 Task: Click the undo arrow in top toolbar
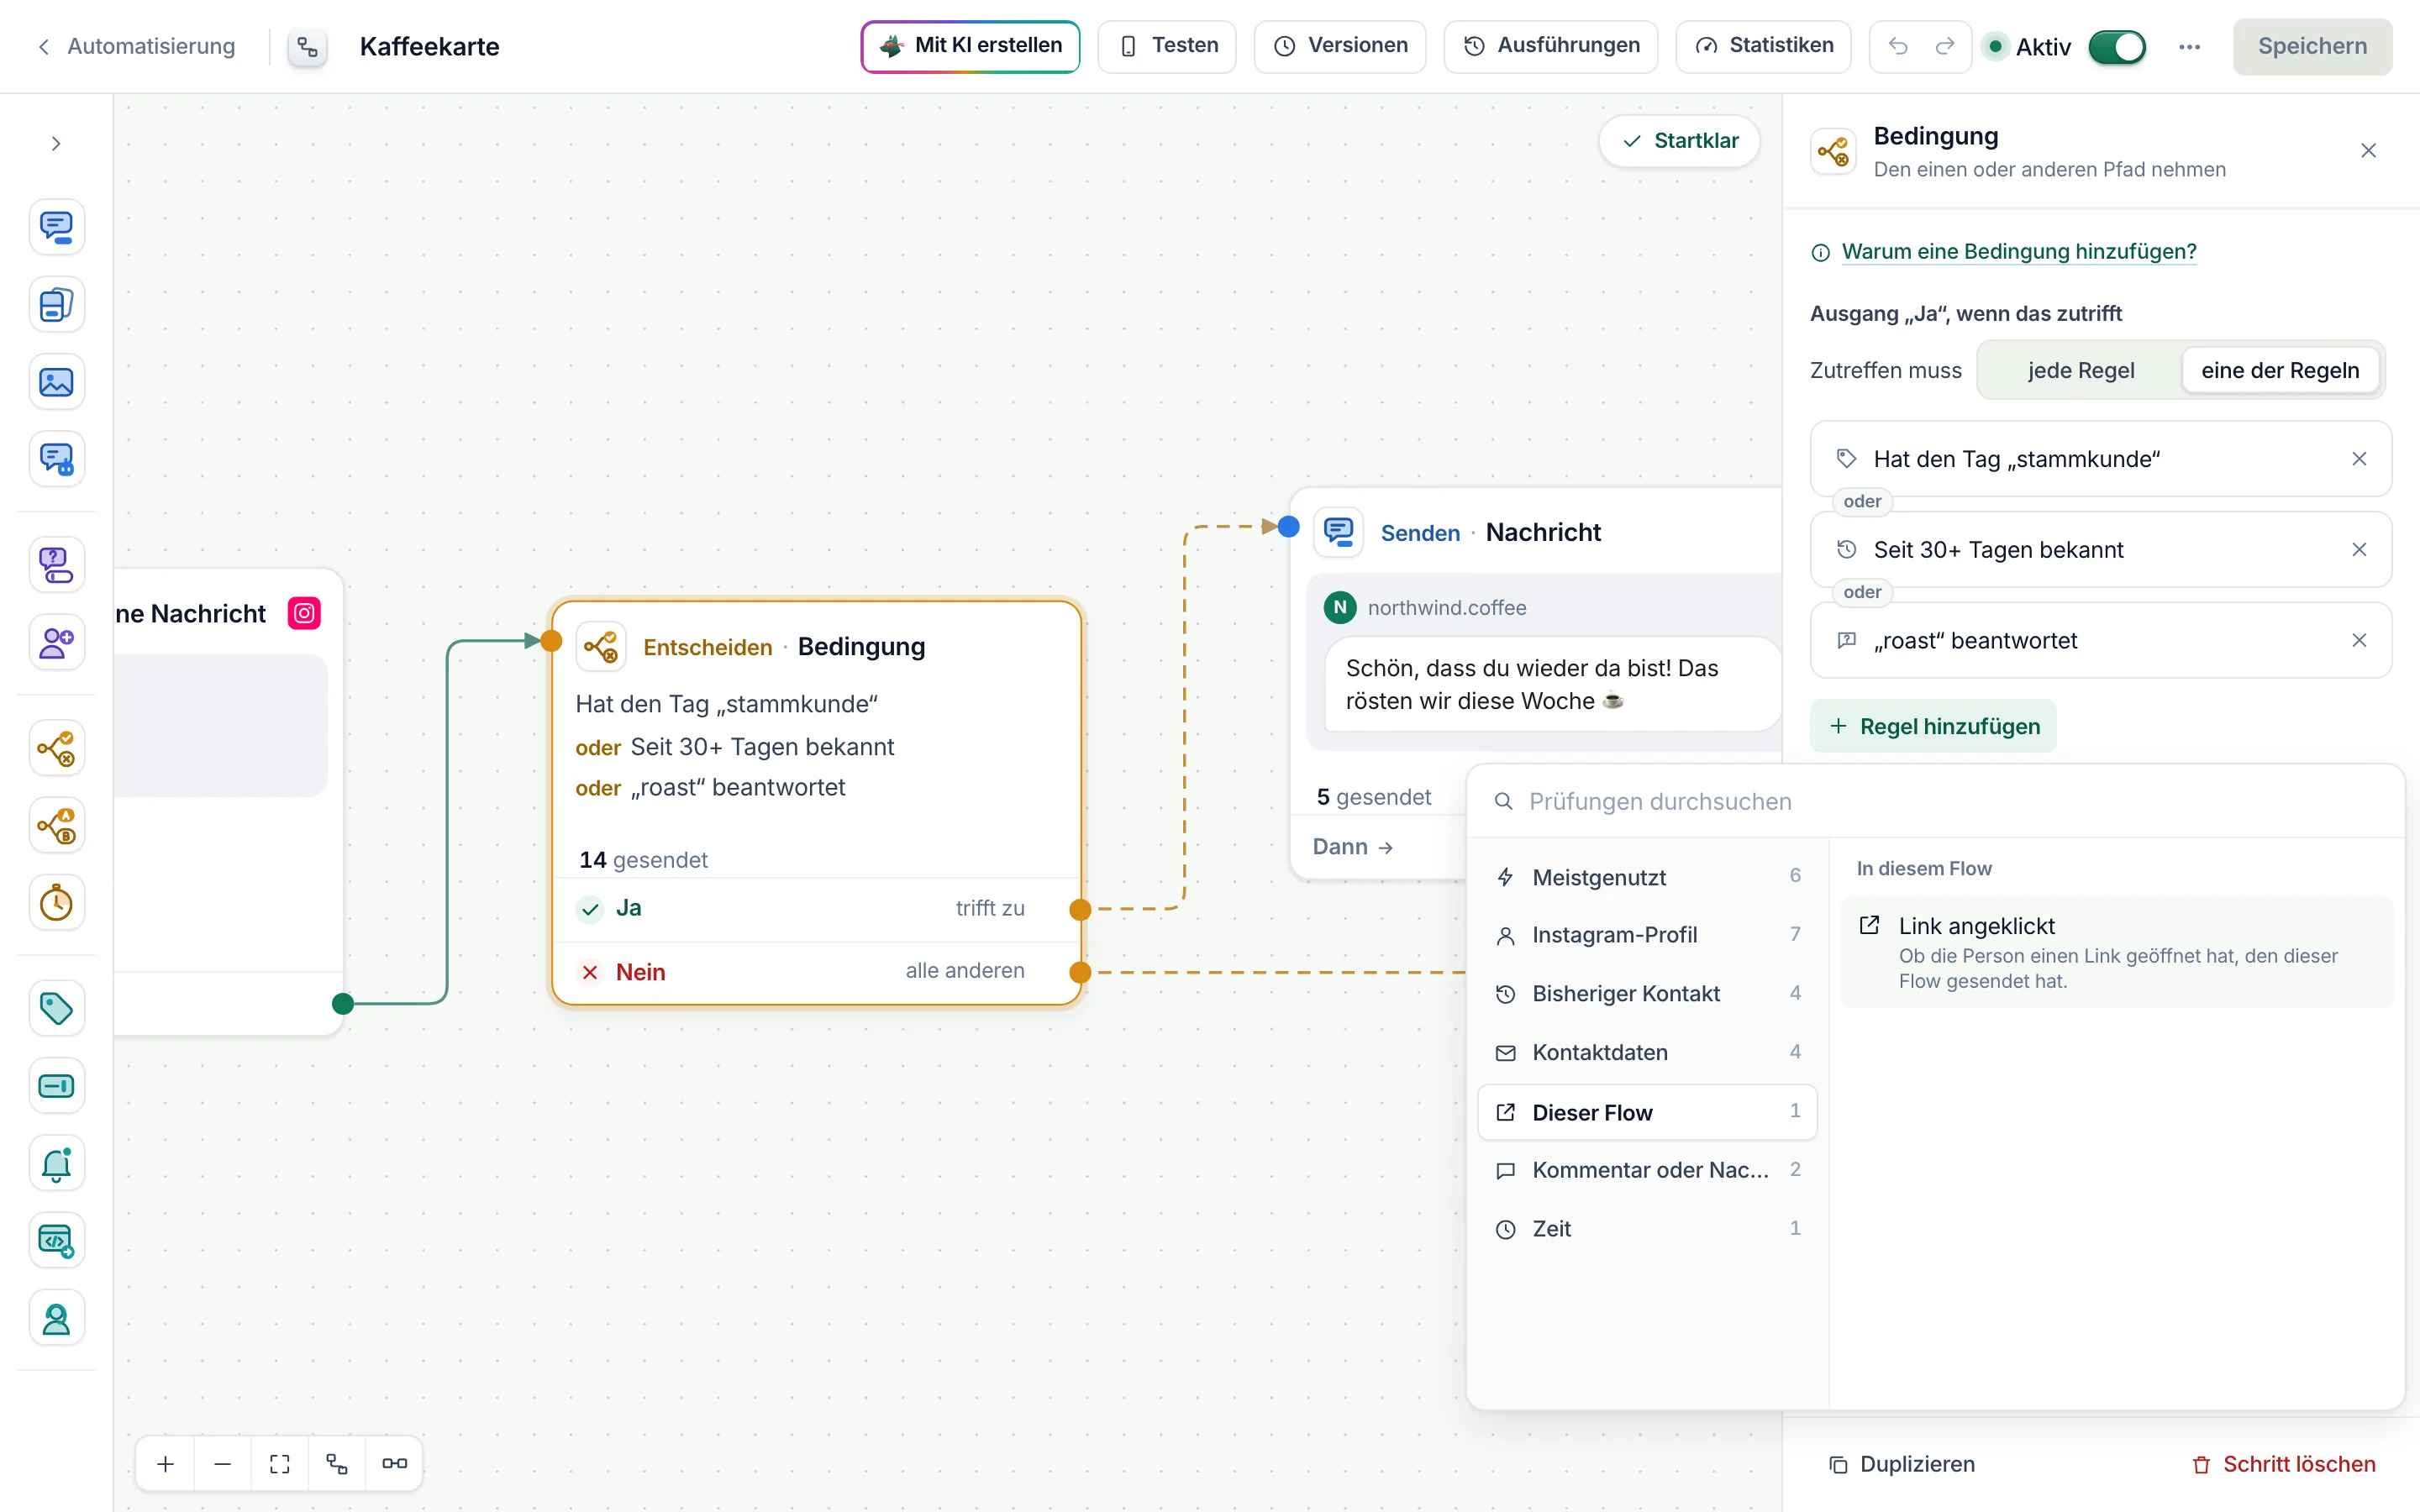point(1898,46)
